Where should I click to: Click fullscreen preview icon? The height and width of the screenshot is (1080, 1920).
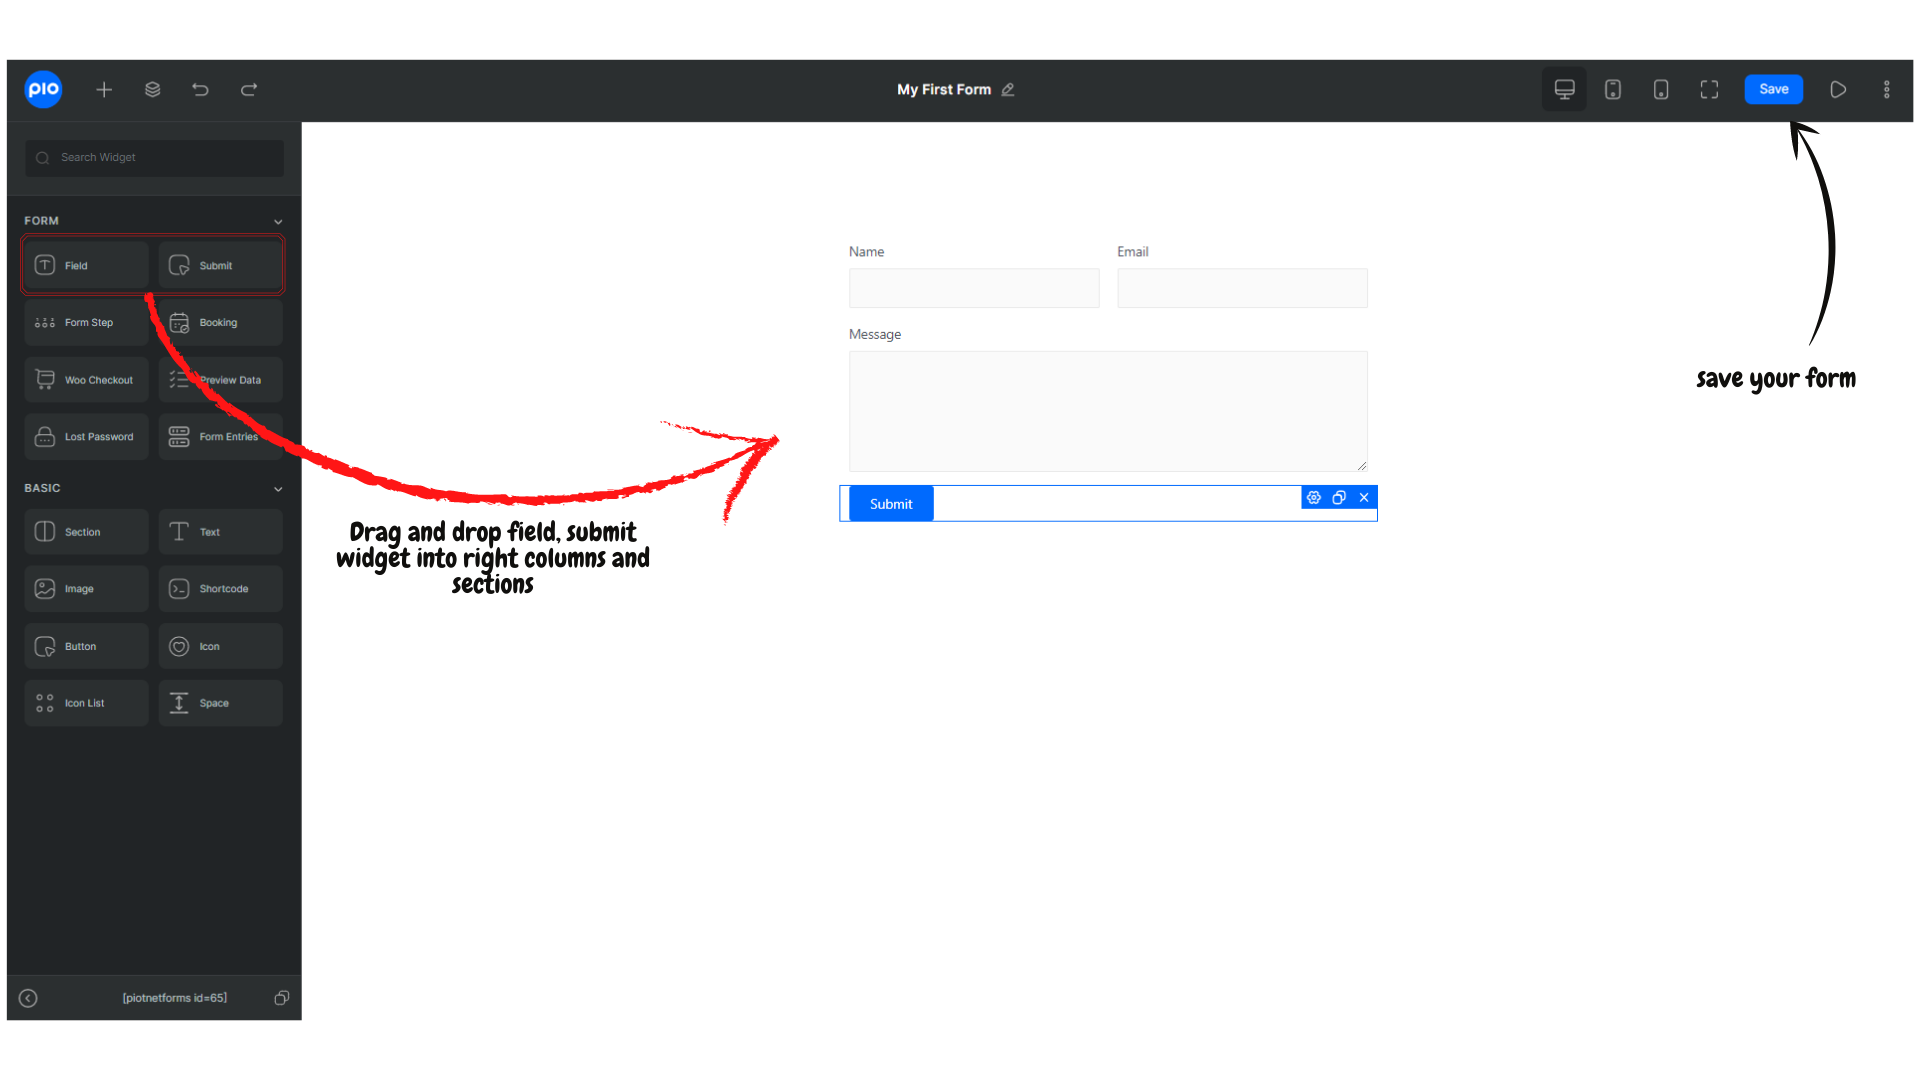click(1709, 90)
